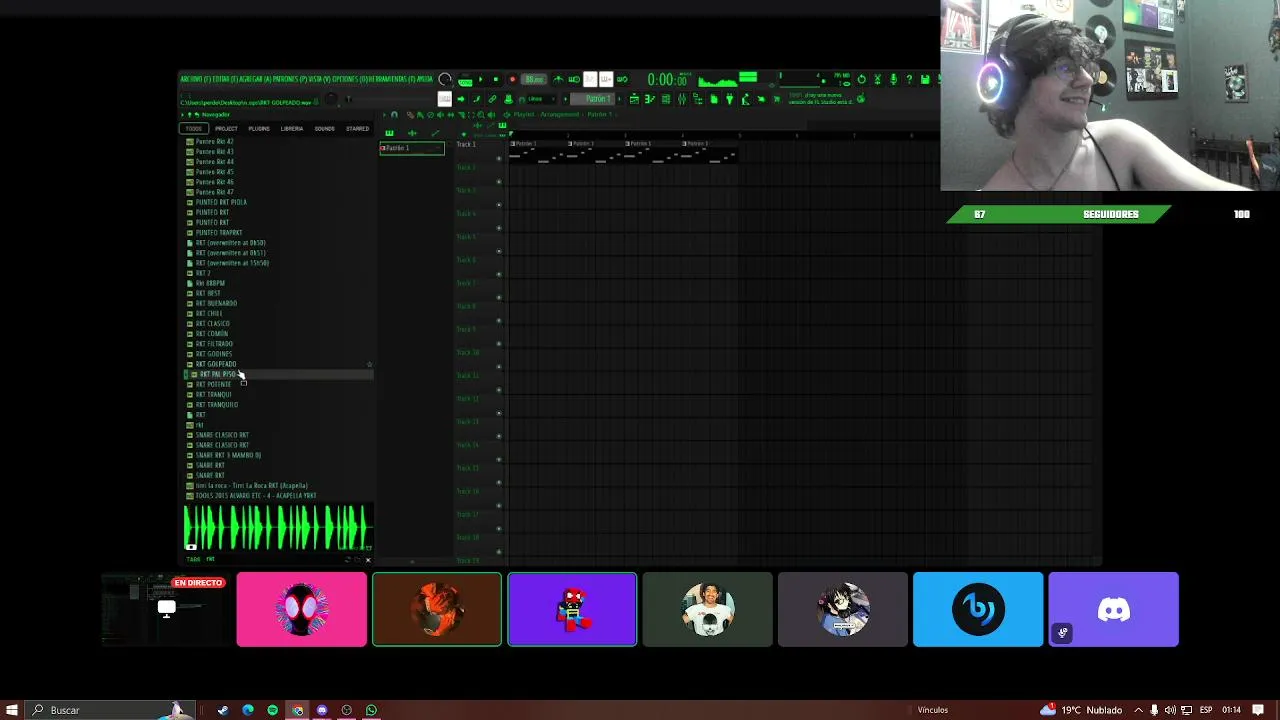Viewport: 1280px width, 720px height.
Task: Expand the PUNTEO RKT PIOLA folder
Action: tap(221, 202)
